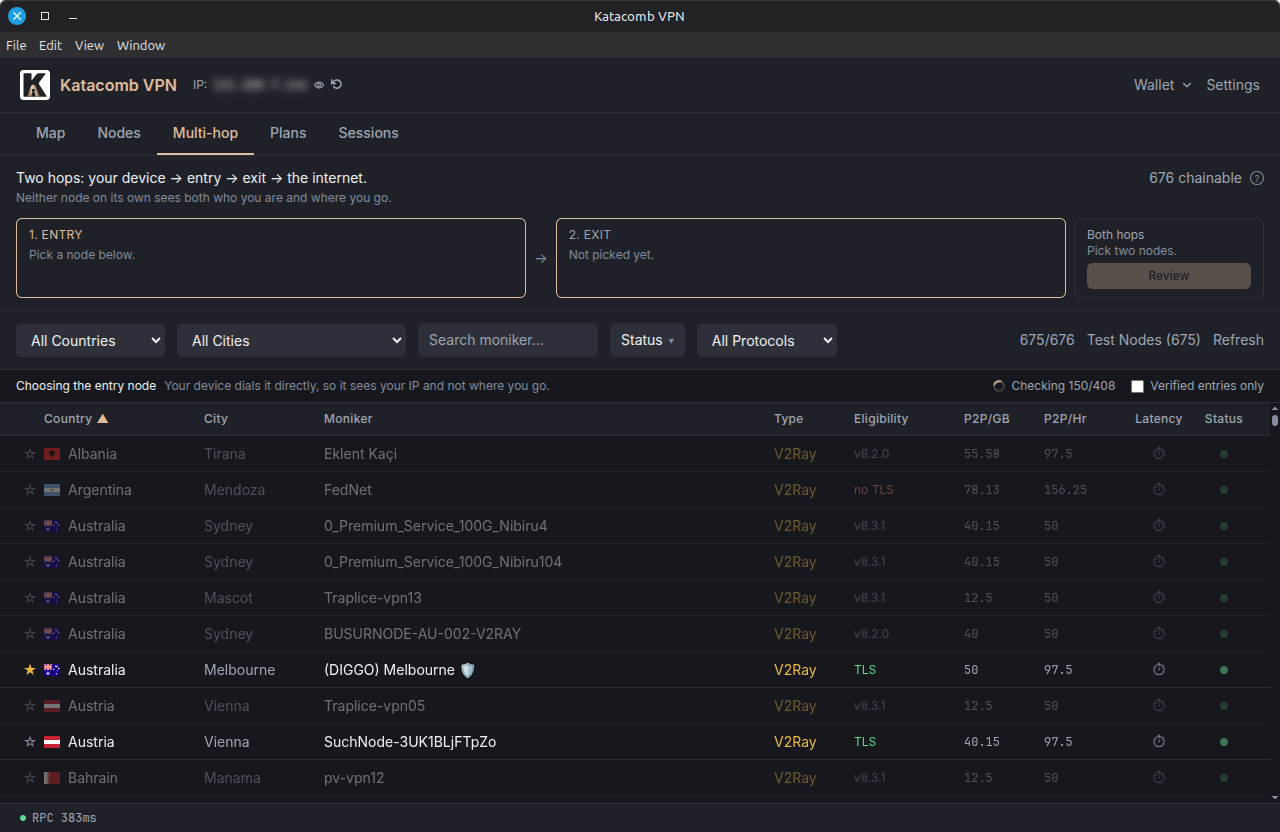Viewport: 1280px width, 832px height.
Task: Star the Bahrain pv-vpn12 node
Action: [30, 778]
